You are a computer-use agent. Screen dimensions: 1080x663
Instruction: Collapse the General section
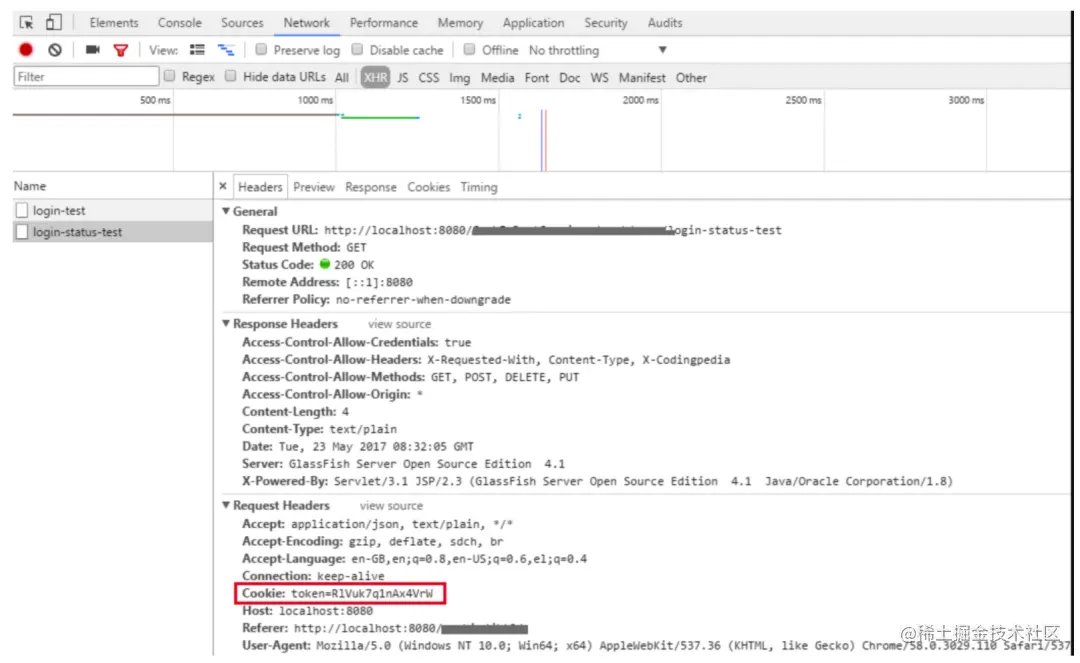click(225, 211)
